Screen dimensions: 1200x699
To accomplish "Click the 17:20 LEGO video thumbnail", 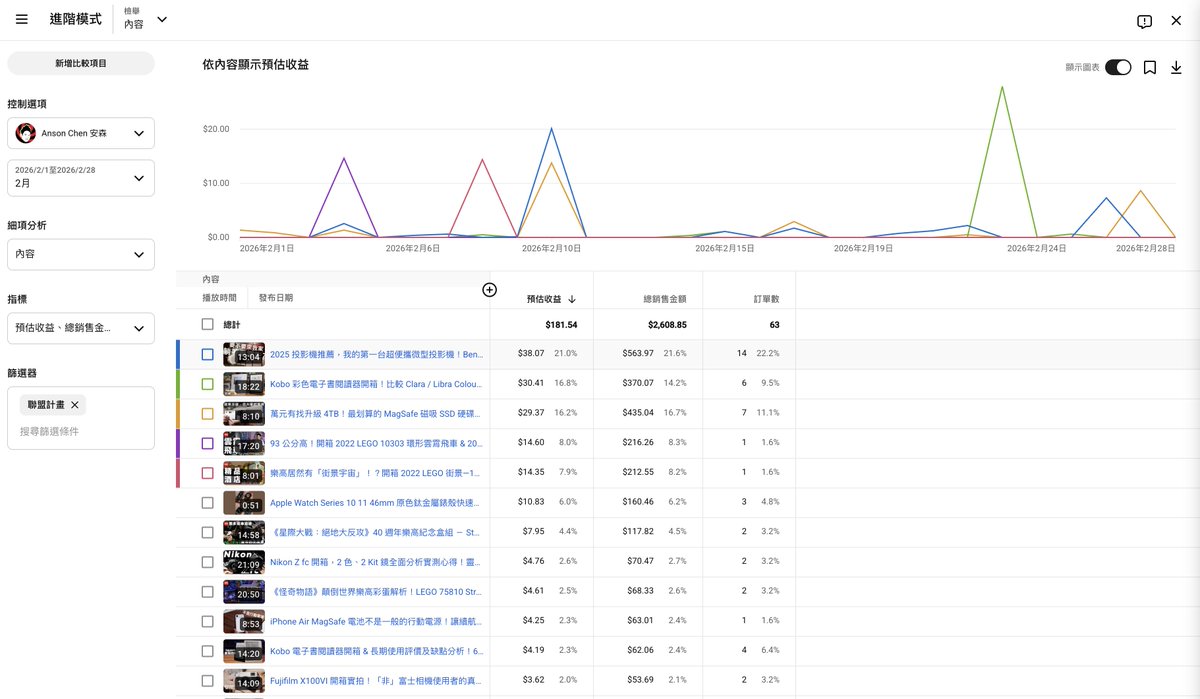I will (244, 443).
